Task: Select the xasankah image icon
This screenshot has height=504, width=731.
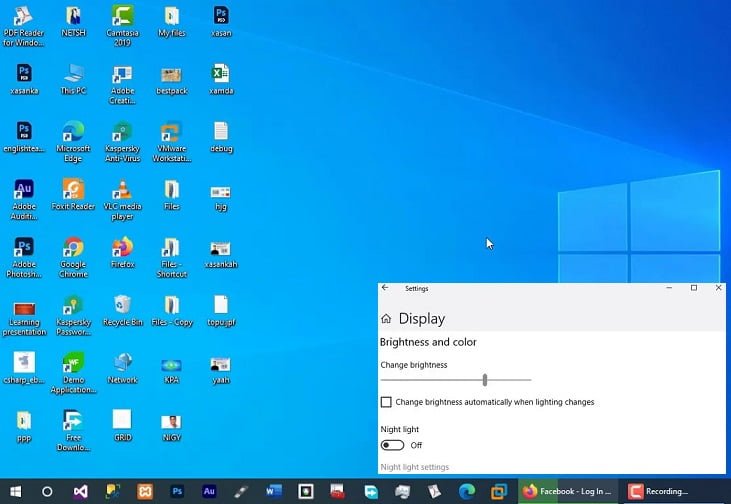Action: click(x=221, y=253)
